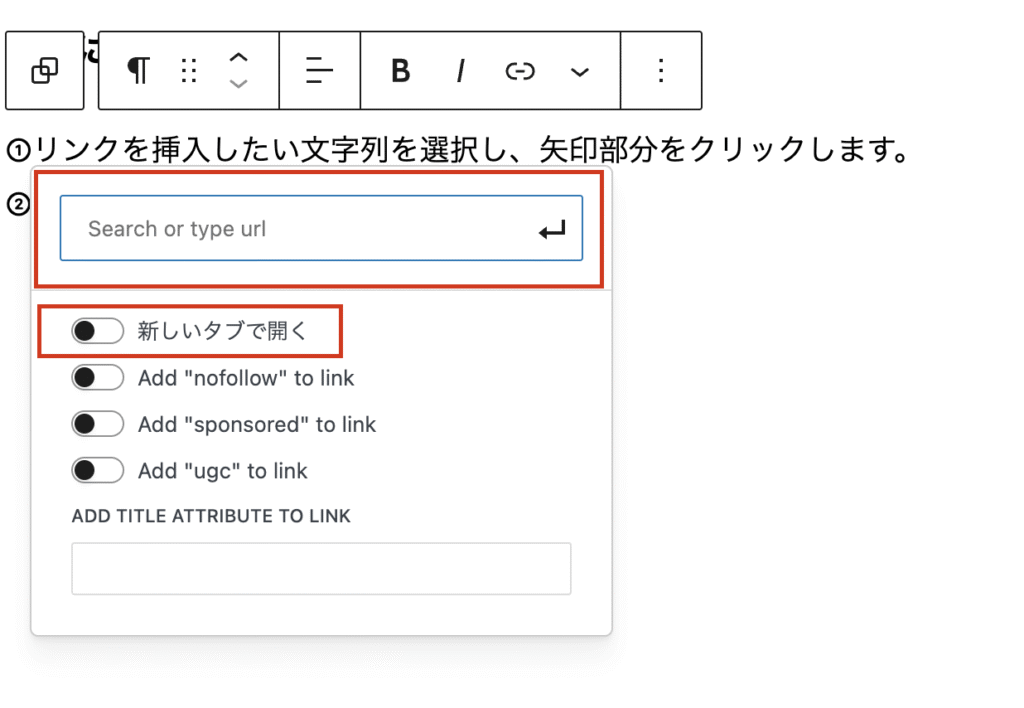
Task: Click the paragraph block type icon
Action: pyautogui.click(x=138, y=70)
